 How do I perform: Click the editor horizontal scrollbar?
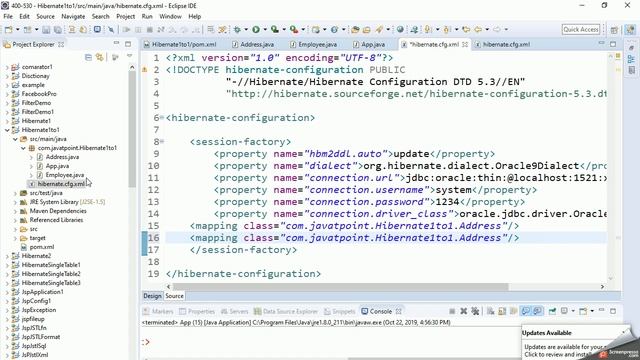click(340, 287)
